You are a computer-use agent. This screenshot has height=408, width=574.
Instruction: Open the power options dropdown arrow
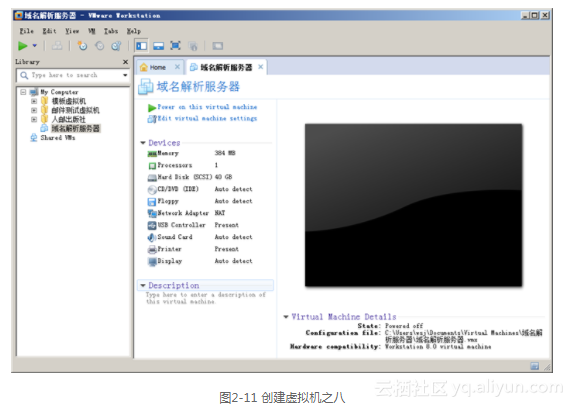click(x=35, y=46)
